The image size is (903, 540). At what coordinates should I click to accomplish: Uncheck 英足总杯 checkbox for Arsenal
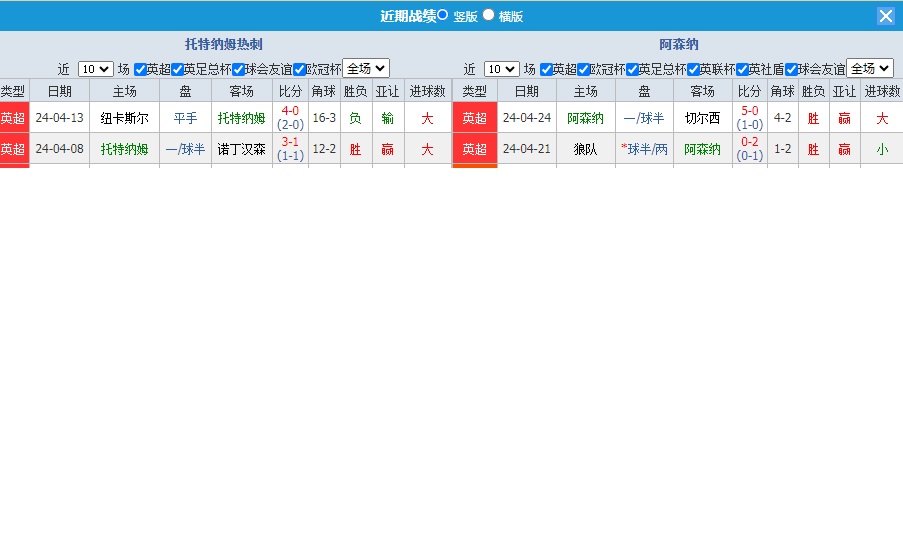pos(632,70)
